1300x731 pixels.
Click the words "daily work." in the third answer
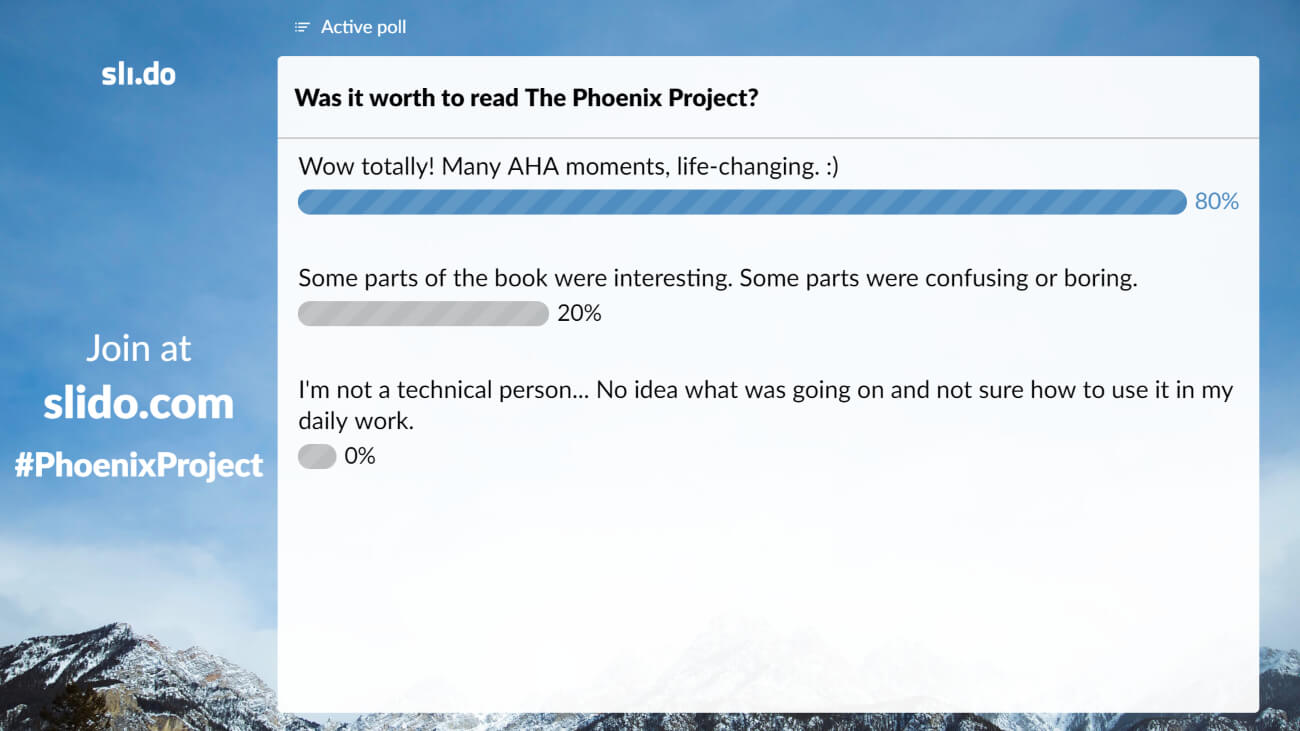coord(356,421)
